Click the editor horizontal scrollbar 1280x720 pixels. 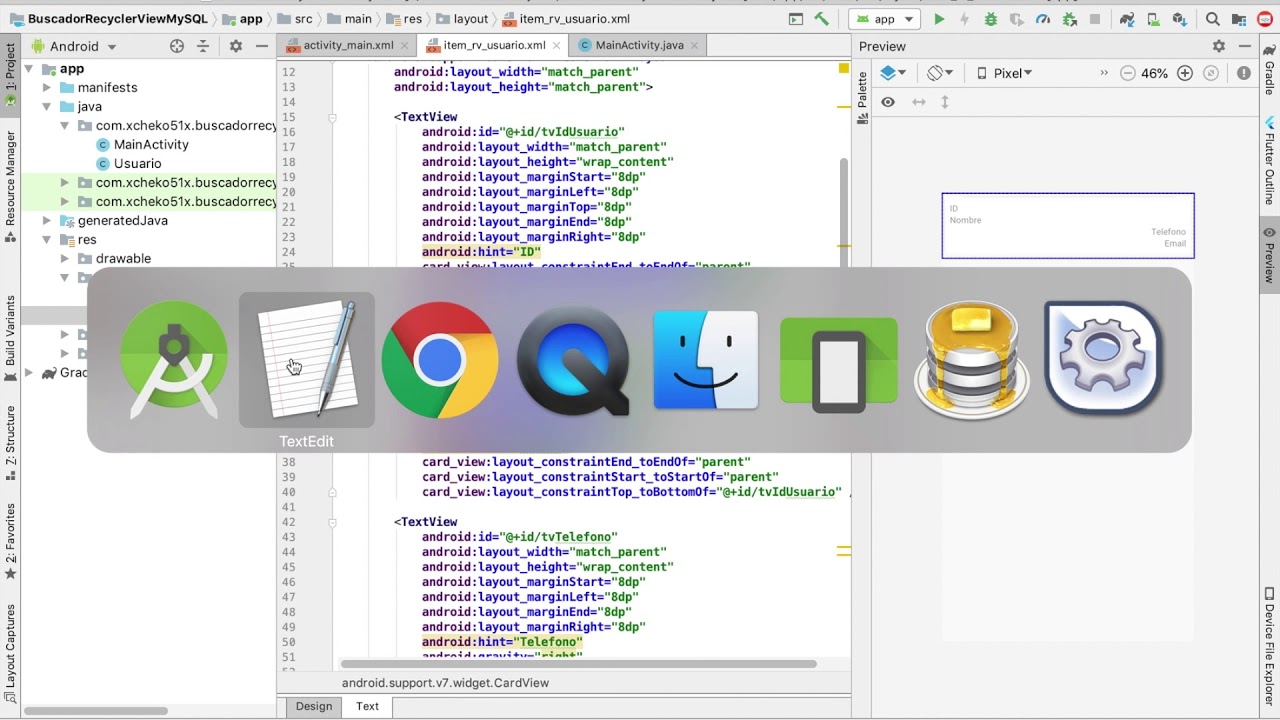click(x=579, y=664)
